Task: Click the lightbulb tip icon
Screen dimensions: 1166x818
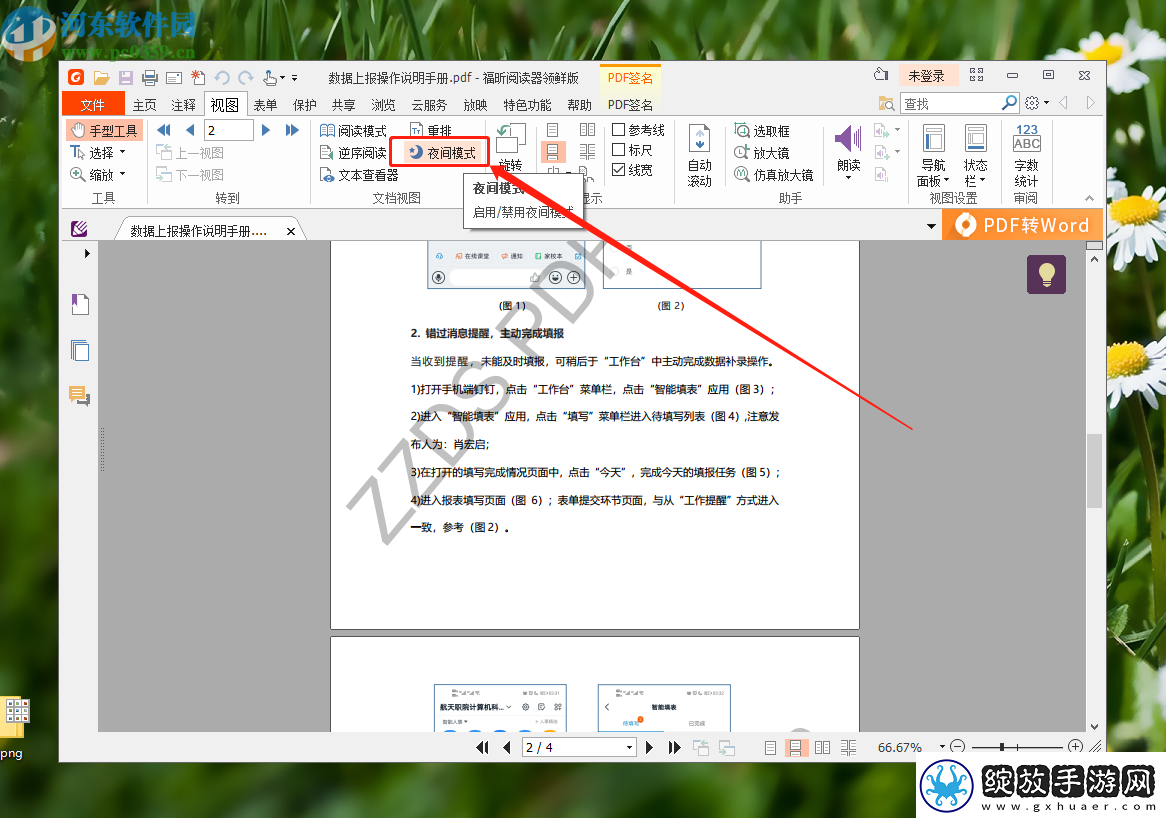Action: (1046, 274)
